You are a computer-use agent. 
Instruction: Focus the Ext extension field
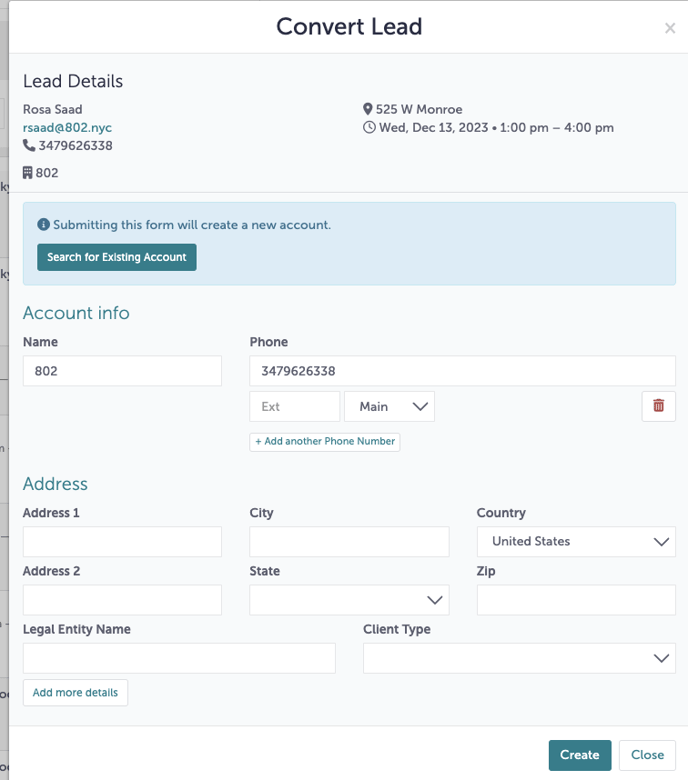tap(294, 406)
